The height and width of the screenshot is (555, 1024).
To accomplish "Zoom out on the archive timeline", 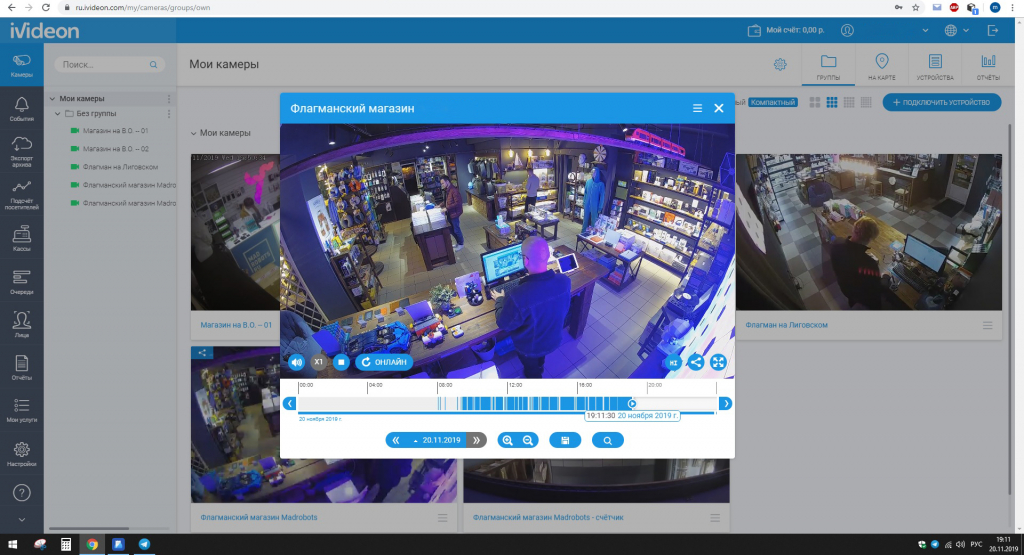I will coord(529,440).
